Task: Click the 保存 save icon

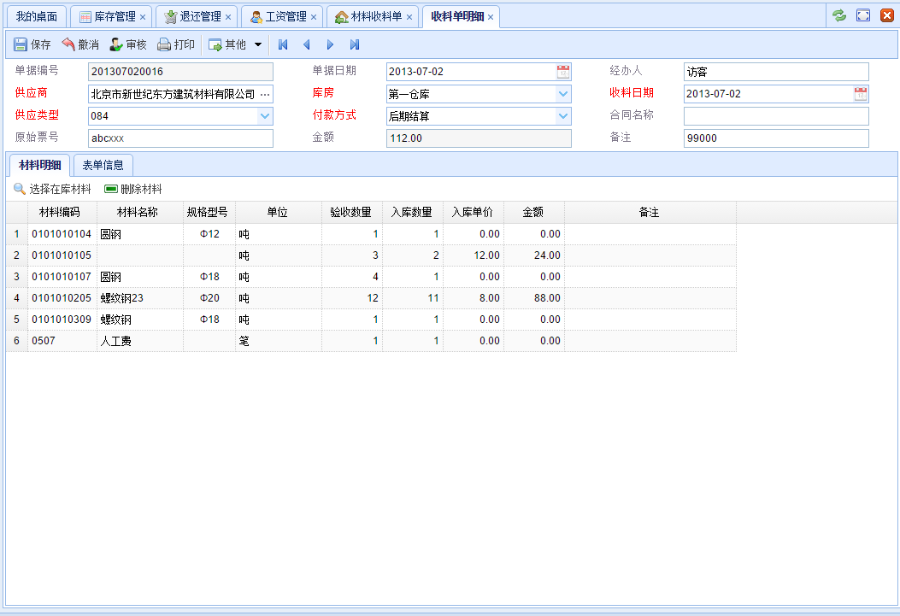Action: pos(19,44)
